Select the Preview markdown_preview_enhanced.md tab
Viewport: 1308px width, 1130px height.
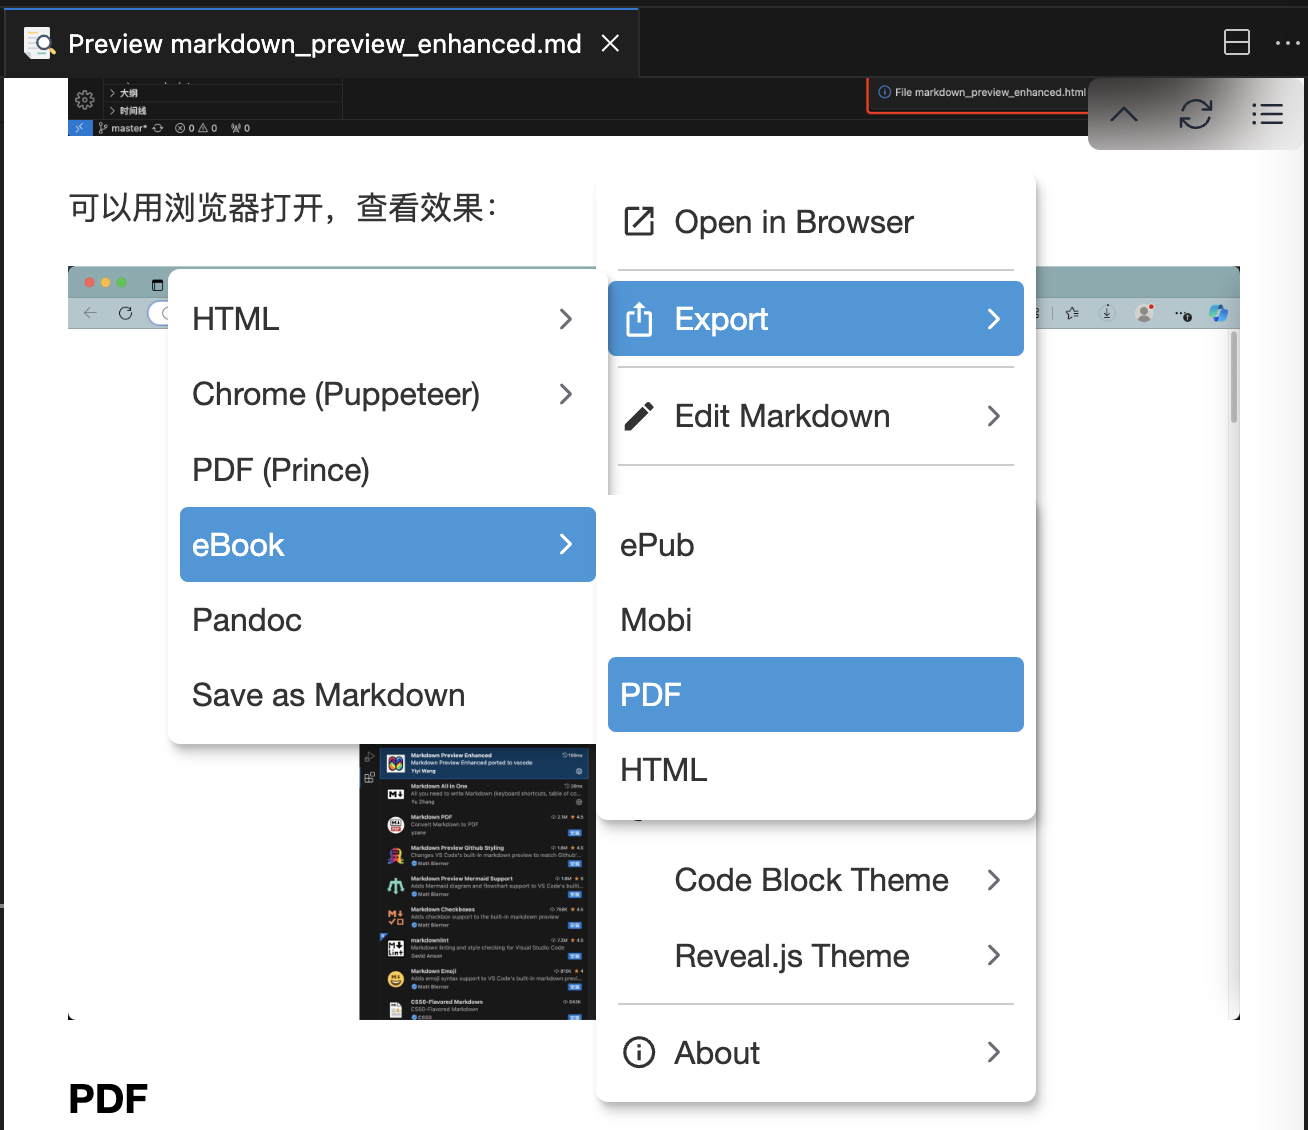[x=320, y=43]
